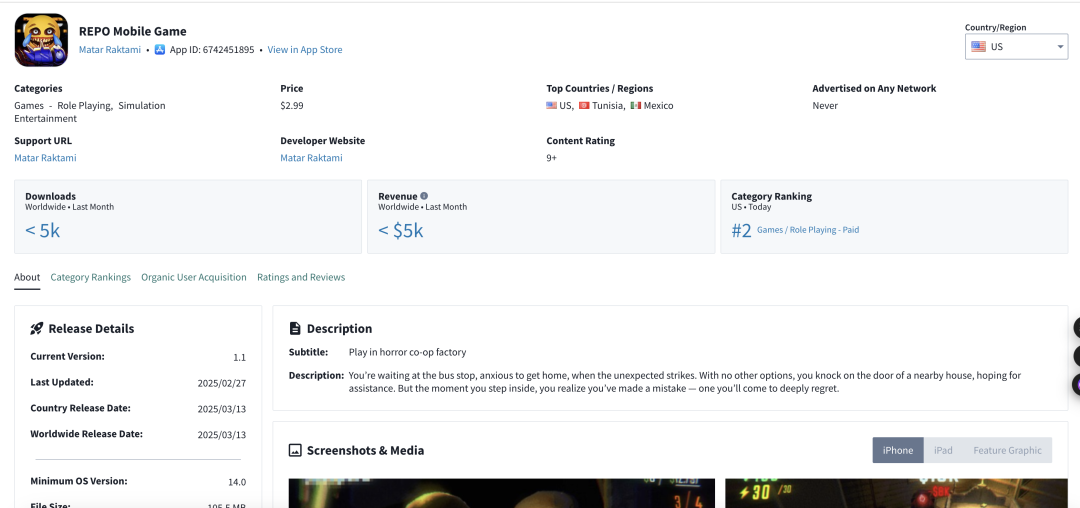Switch to the Category Rankings tab
1080x508 pixels.
coord(90,277)
